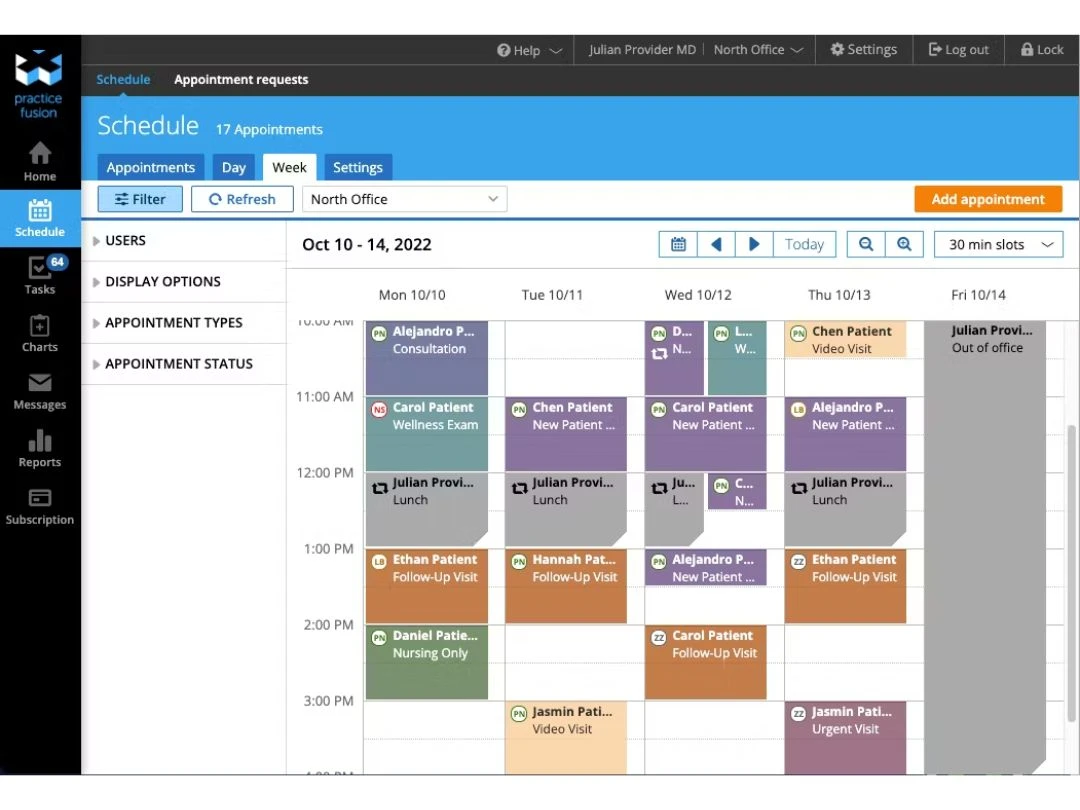Screen dimensions: 1080x810
Task: Expand the APPOINTMENT STATUS section
Action: click(x=183, y=364)
